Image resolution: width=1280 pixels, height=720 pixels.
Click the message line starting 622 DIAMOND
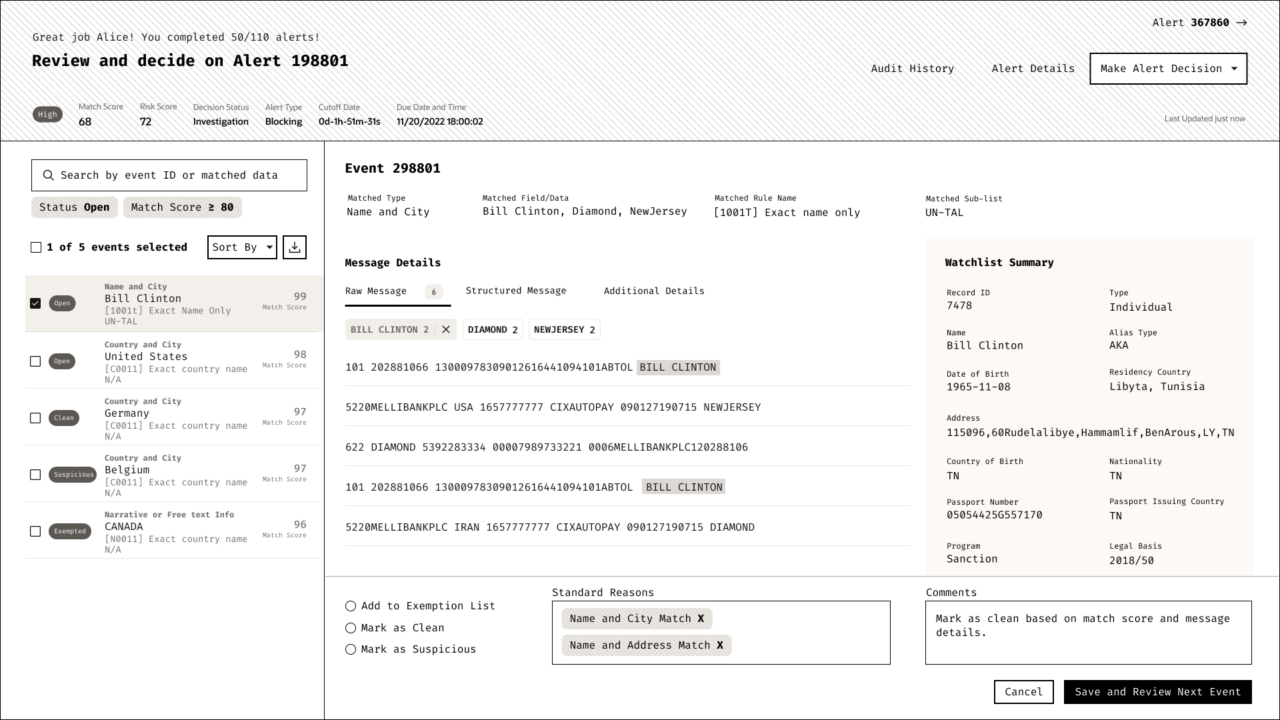coord(546,447)
